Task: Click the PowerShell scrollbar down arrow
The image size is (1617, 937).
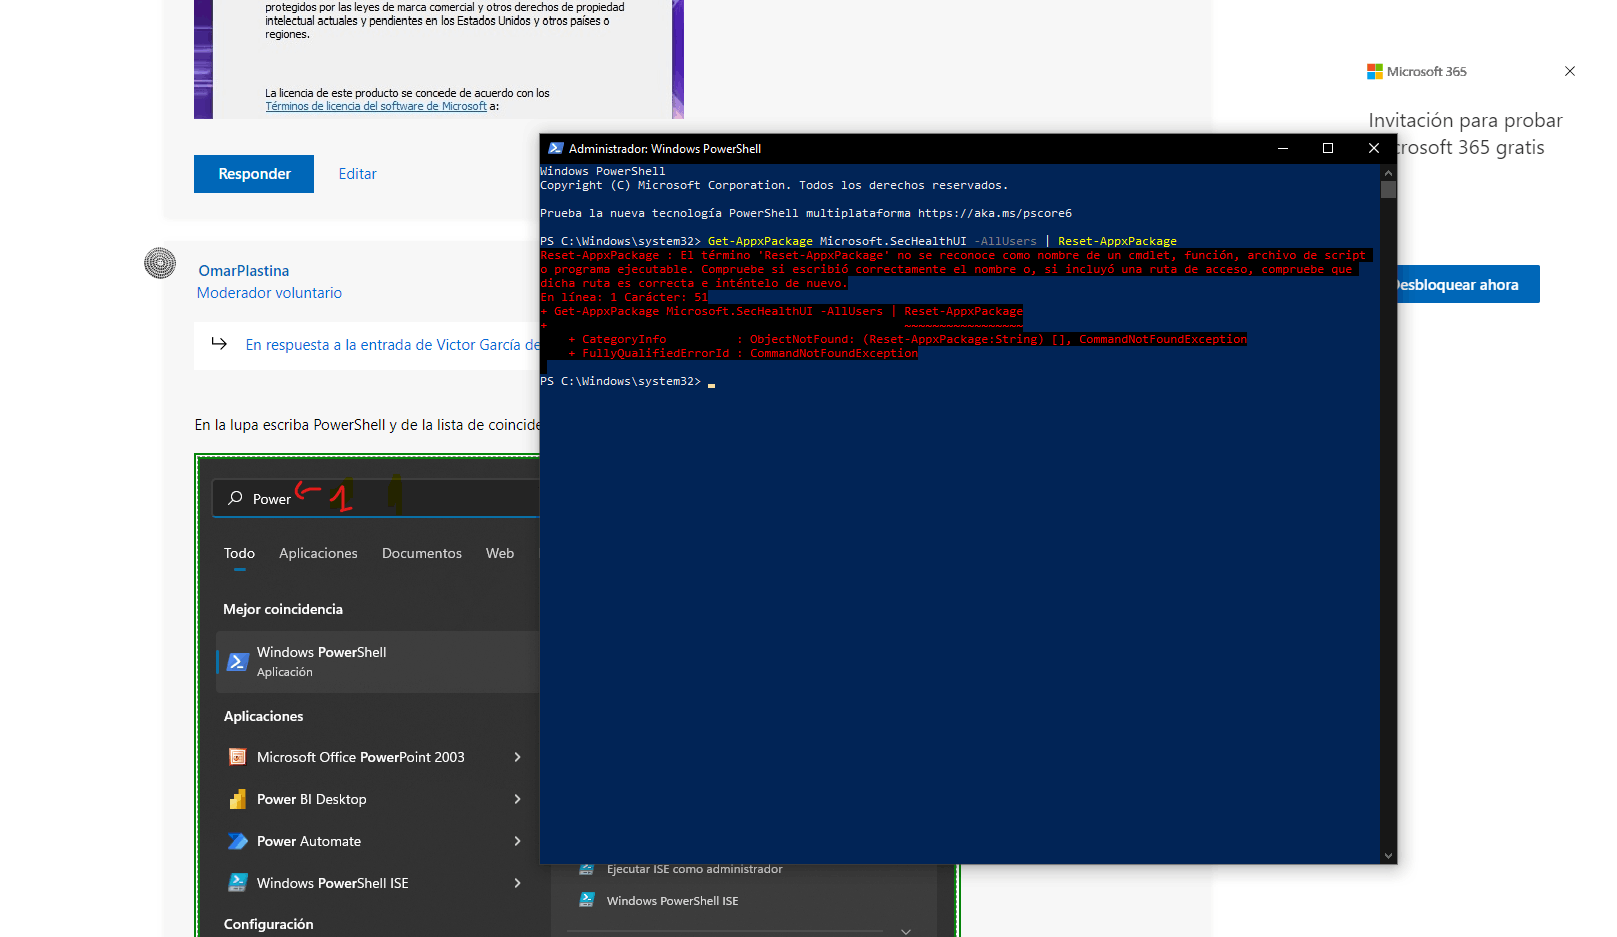Action: click(1388, 856)
